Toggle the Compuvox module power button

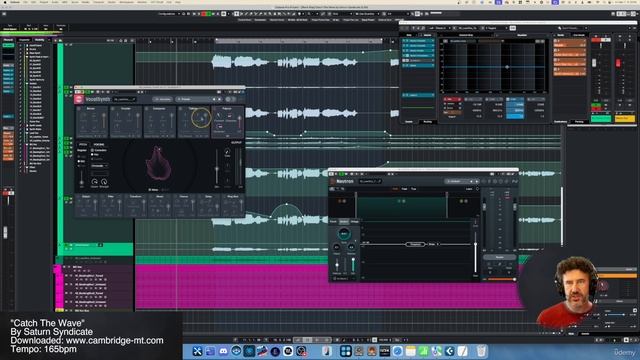coord(147,109)
